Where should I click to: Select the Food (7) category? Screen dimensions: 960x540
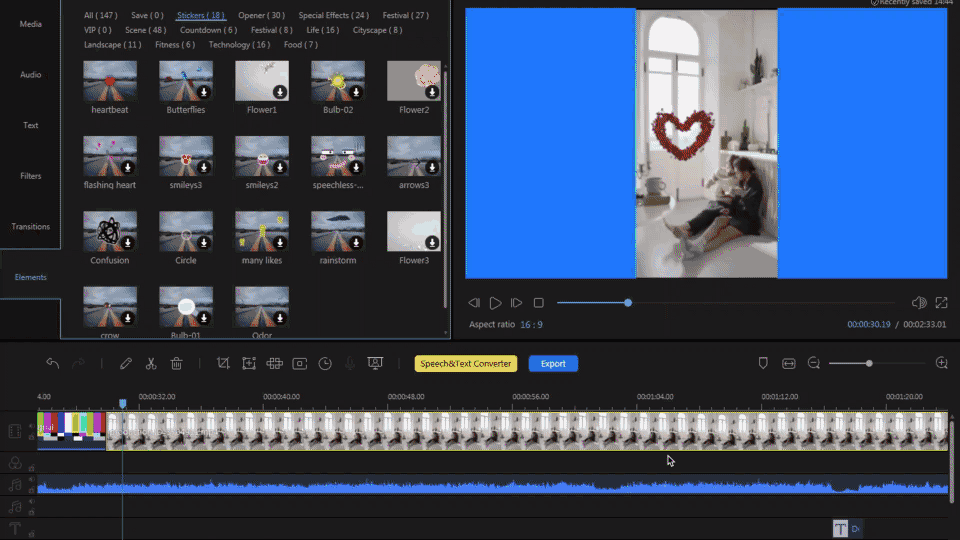click(x=301, y=45)
